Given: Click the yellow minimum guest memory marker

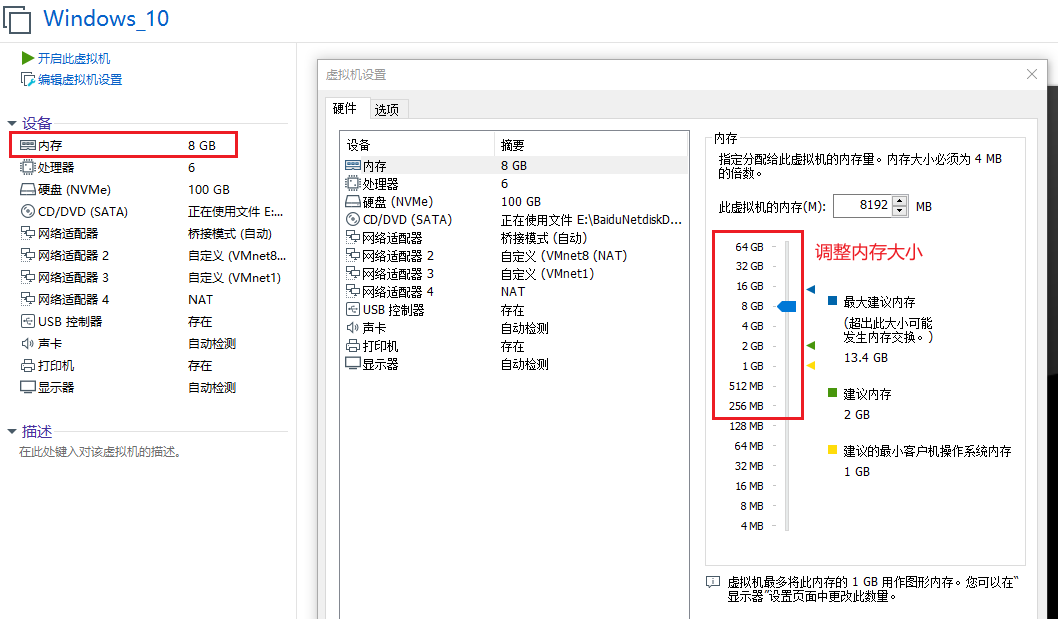Looking at the screenshot, I should (811, 366).
